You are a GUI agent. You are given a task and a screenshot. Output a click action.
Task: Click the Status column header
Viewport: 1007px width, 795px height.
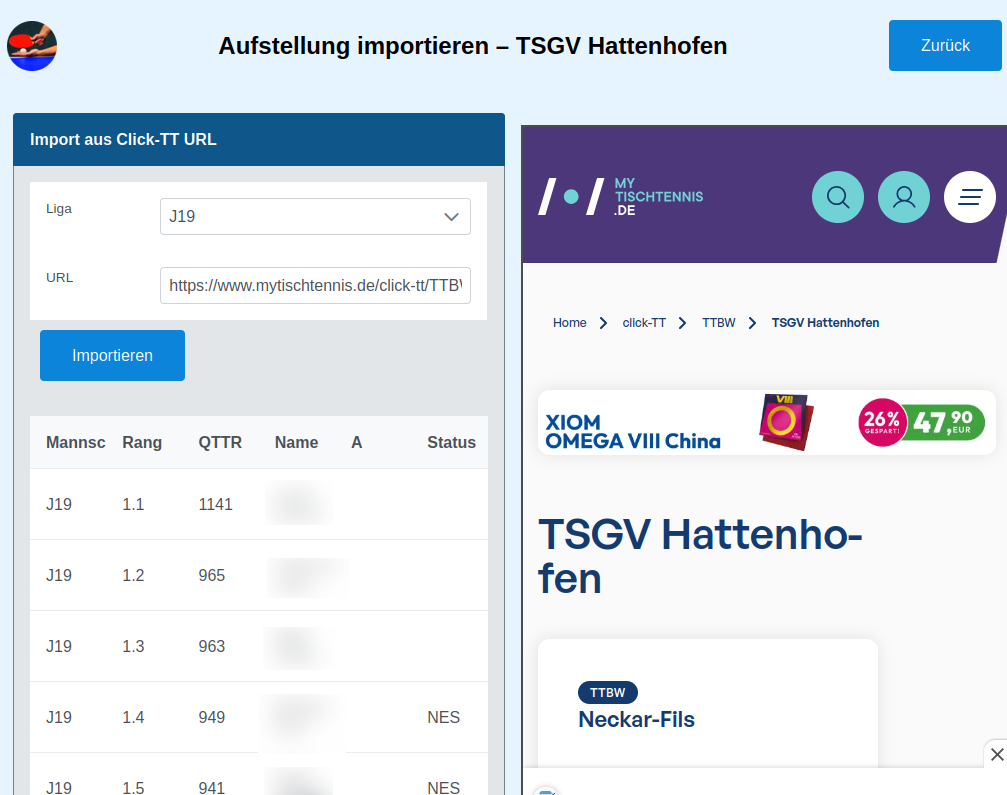coord(451,442)
